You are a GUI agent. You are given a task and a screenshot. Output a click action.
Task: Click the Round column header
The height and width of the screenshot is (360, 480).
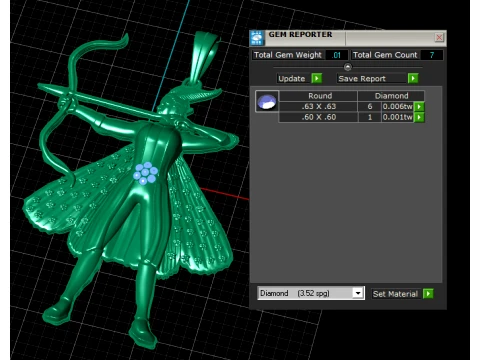tap(318, 96)
